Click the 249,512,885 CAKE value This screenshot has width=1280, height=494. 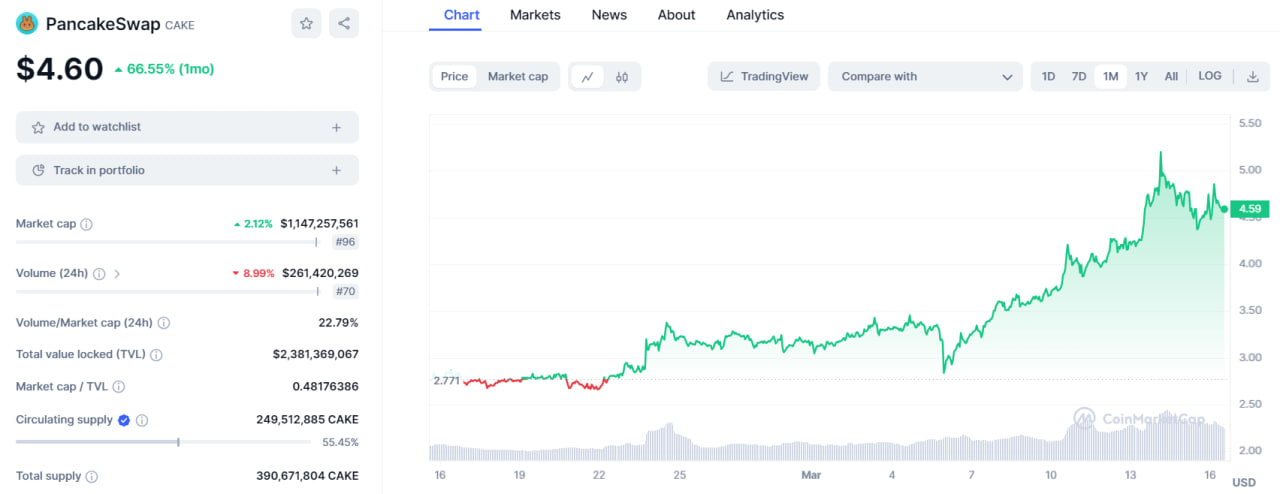coord(307,420)
